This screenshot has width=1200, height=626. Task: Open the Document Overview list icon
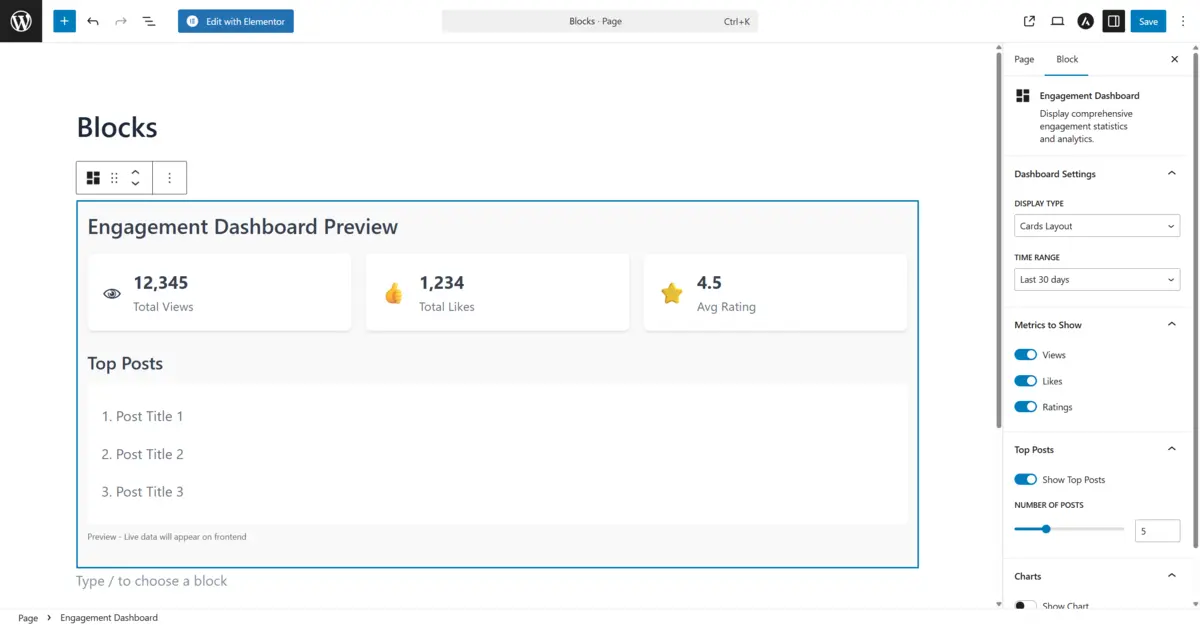pyautogui.click(x=149, y=21)
